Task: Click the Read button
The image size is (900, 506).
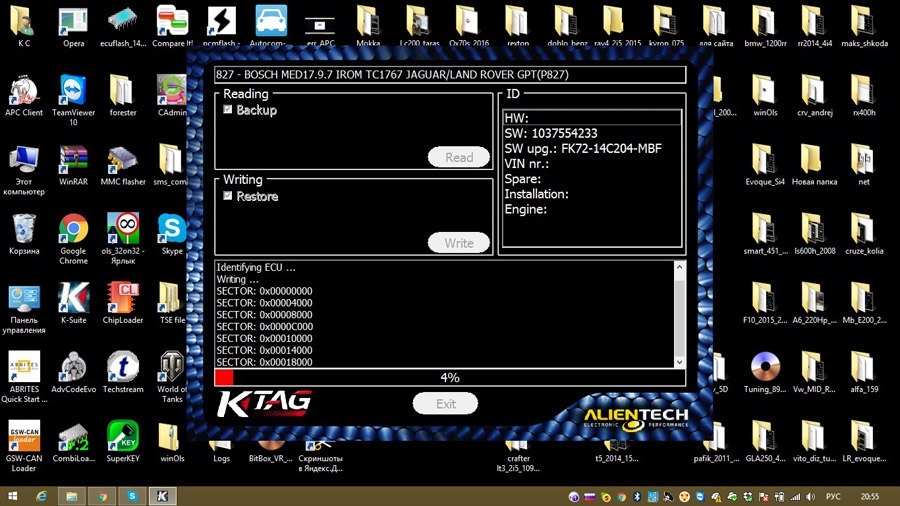Action: pyautogui.click(x=459, y=157)
